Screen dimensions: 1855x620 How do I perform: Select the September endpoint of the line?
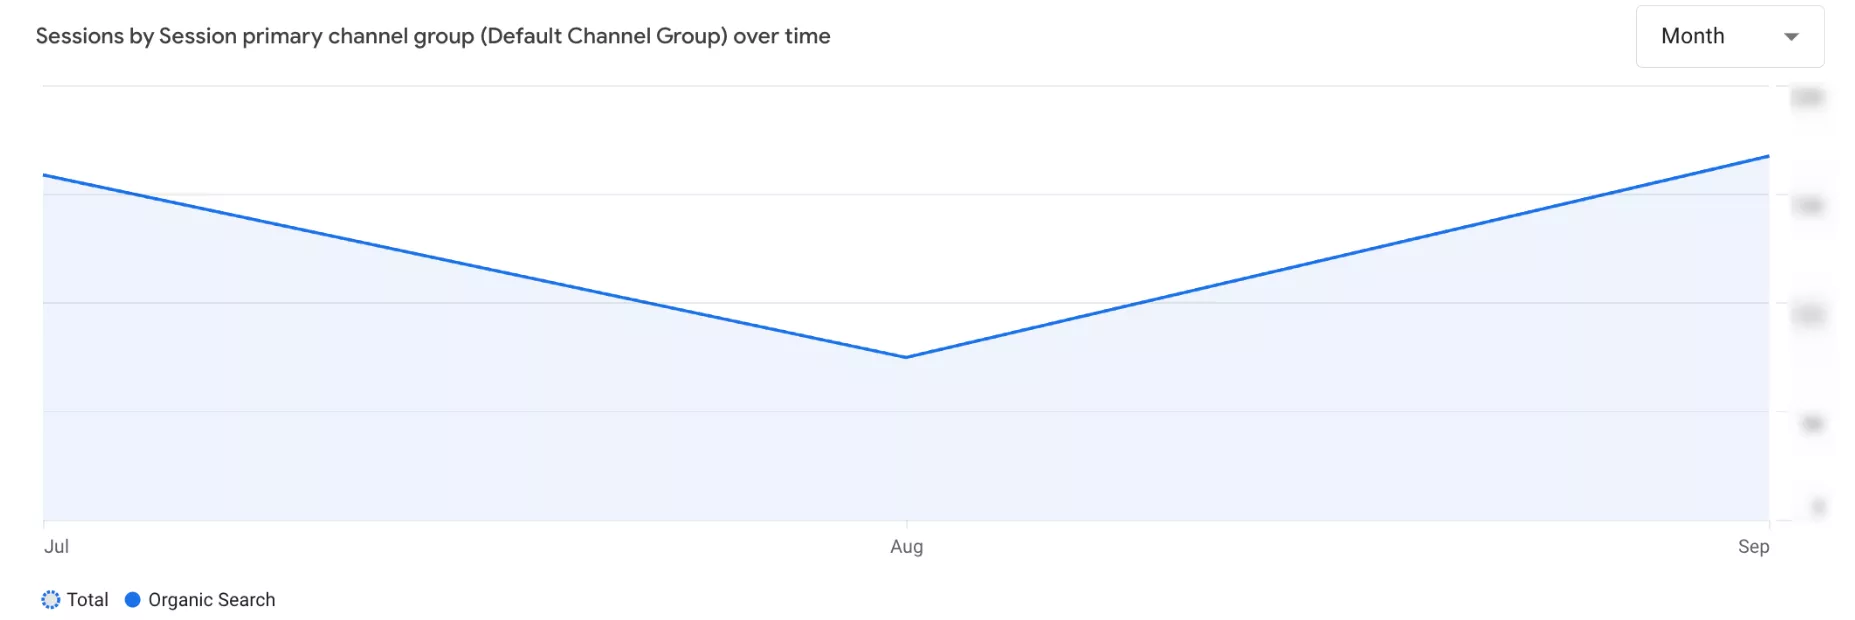pyautogui.click(x=1768, y=156)
